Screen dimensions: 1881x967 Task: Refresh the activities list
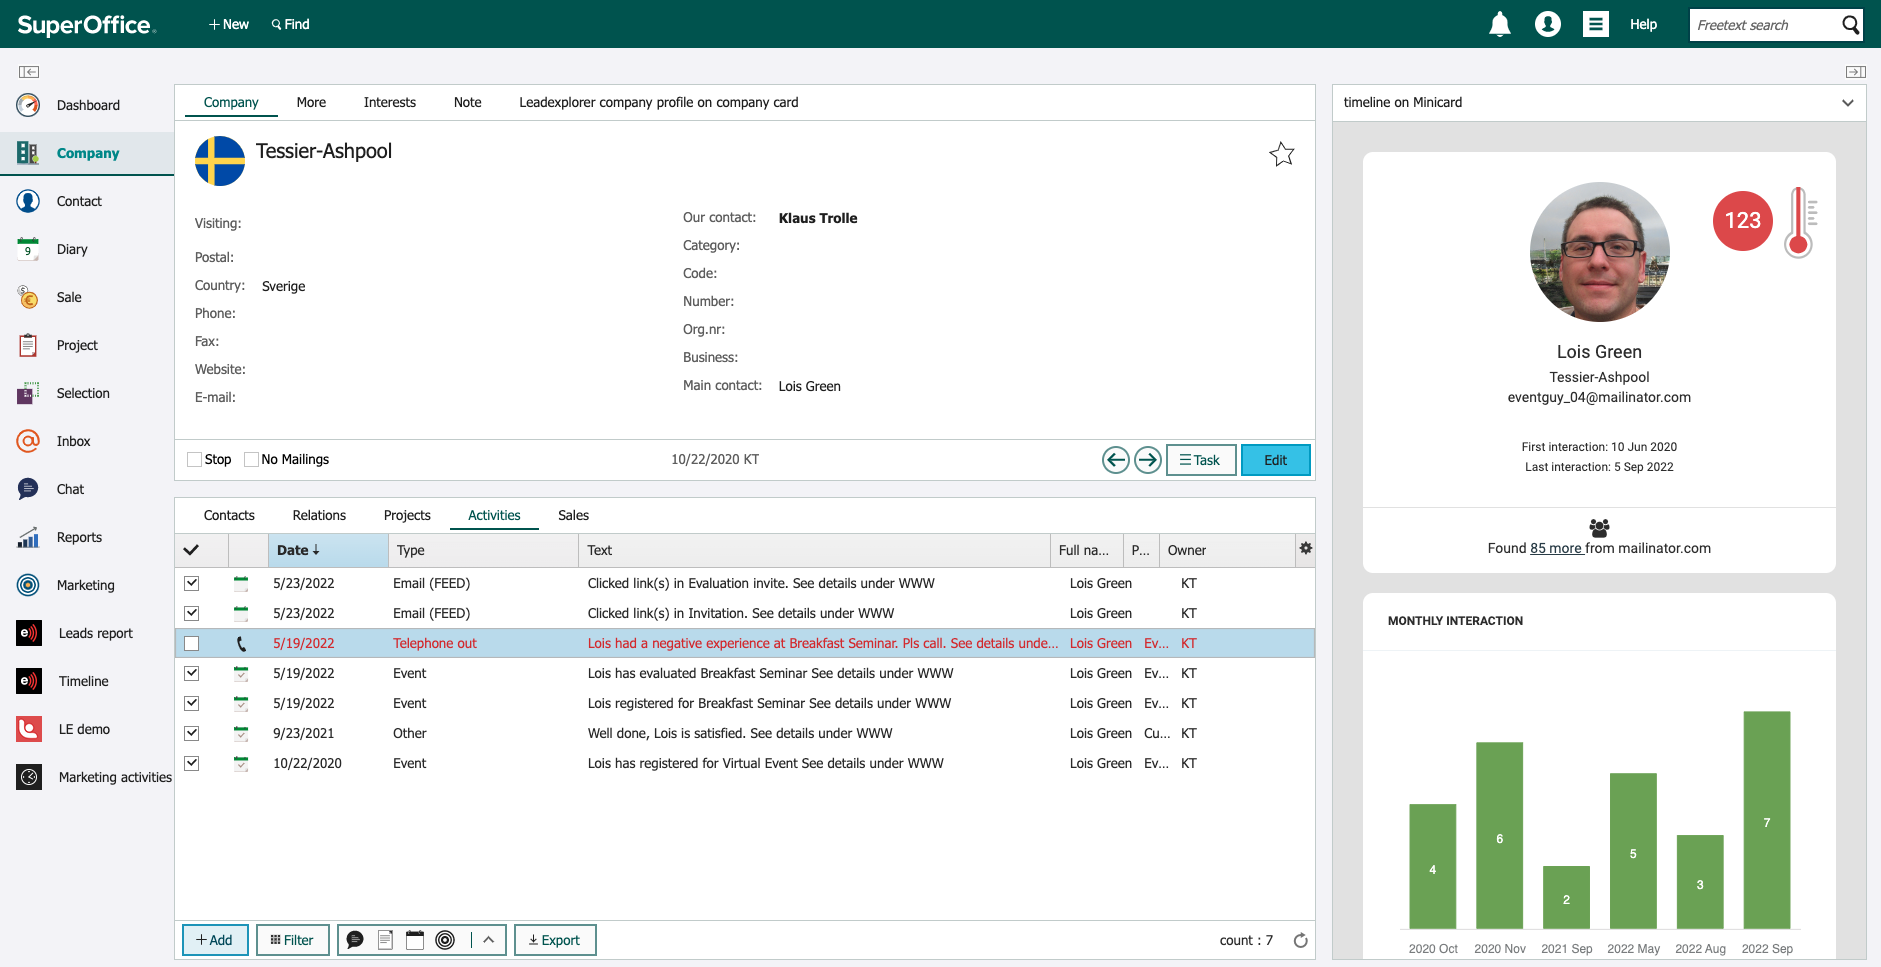[1300, 940]
